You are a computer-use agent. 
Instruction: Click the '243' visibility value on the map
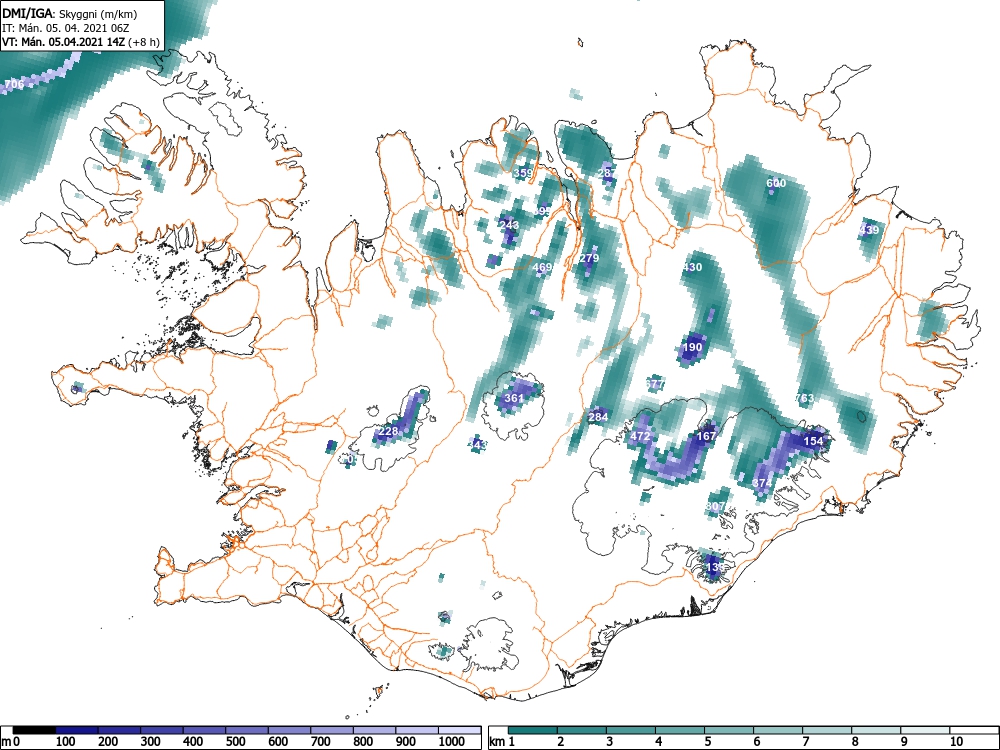point(509,224)
